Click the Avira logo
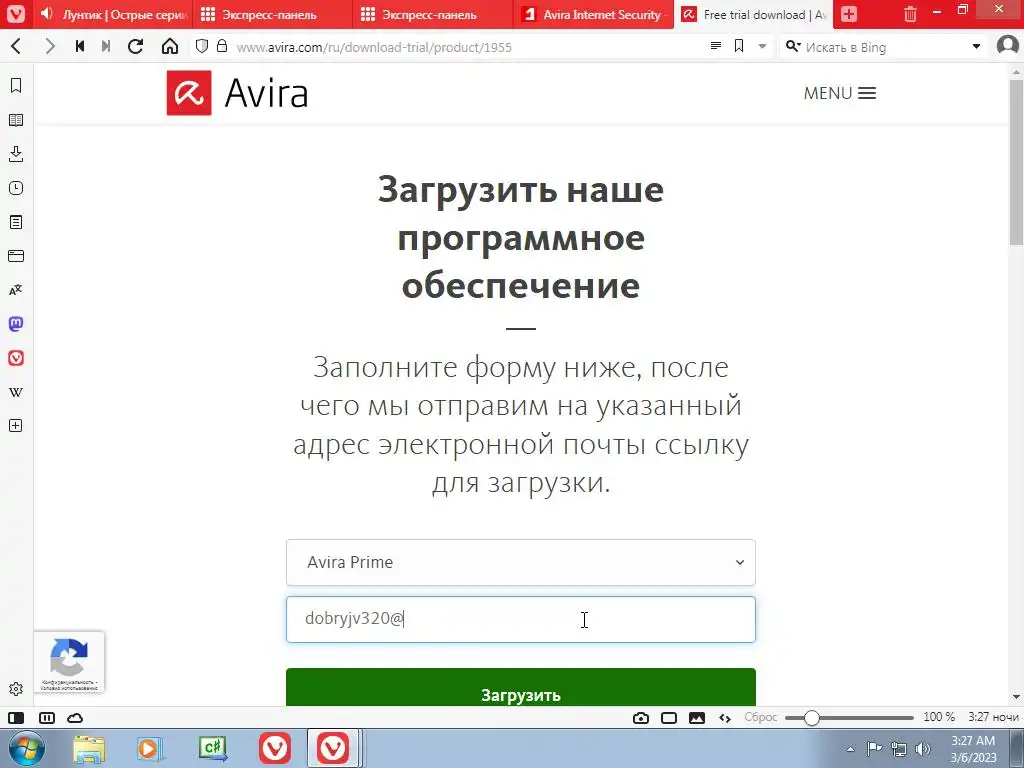 (x=238, y=93)
